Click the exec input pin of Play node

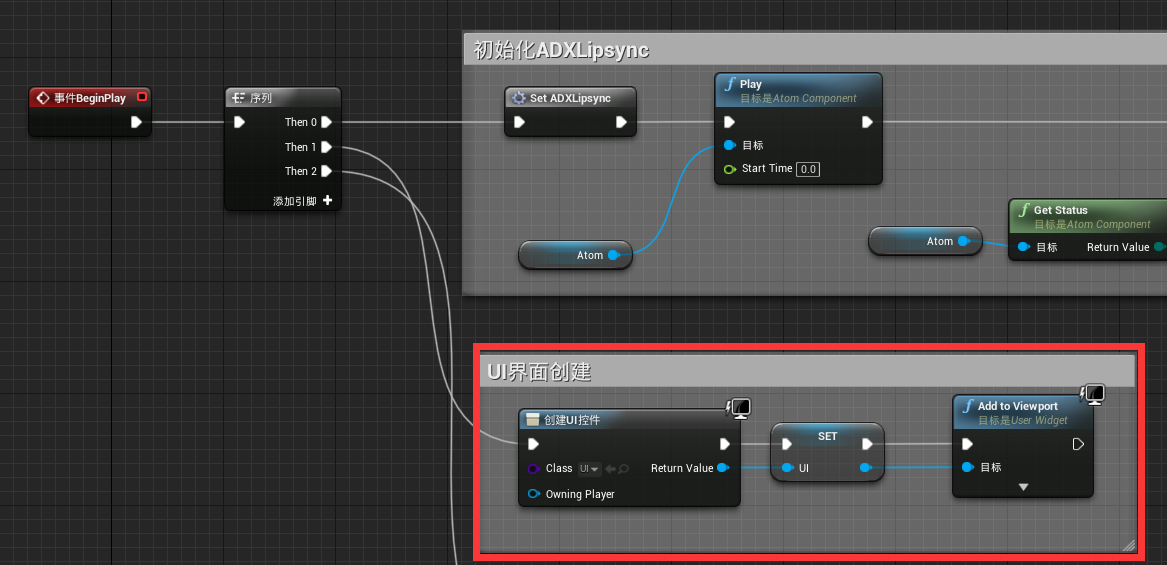[730, 122]
